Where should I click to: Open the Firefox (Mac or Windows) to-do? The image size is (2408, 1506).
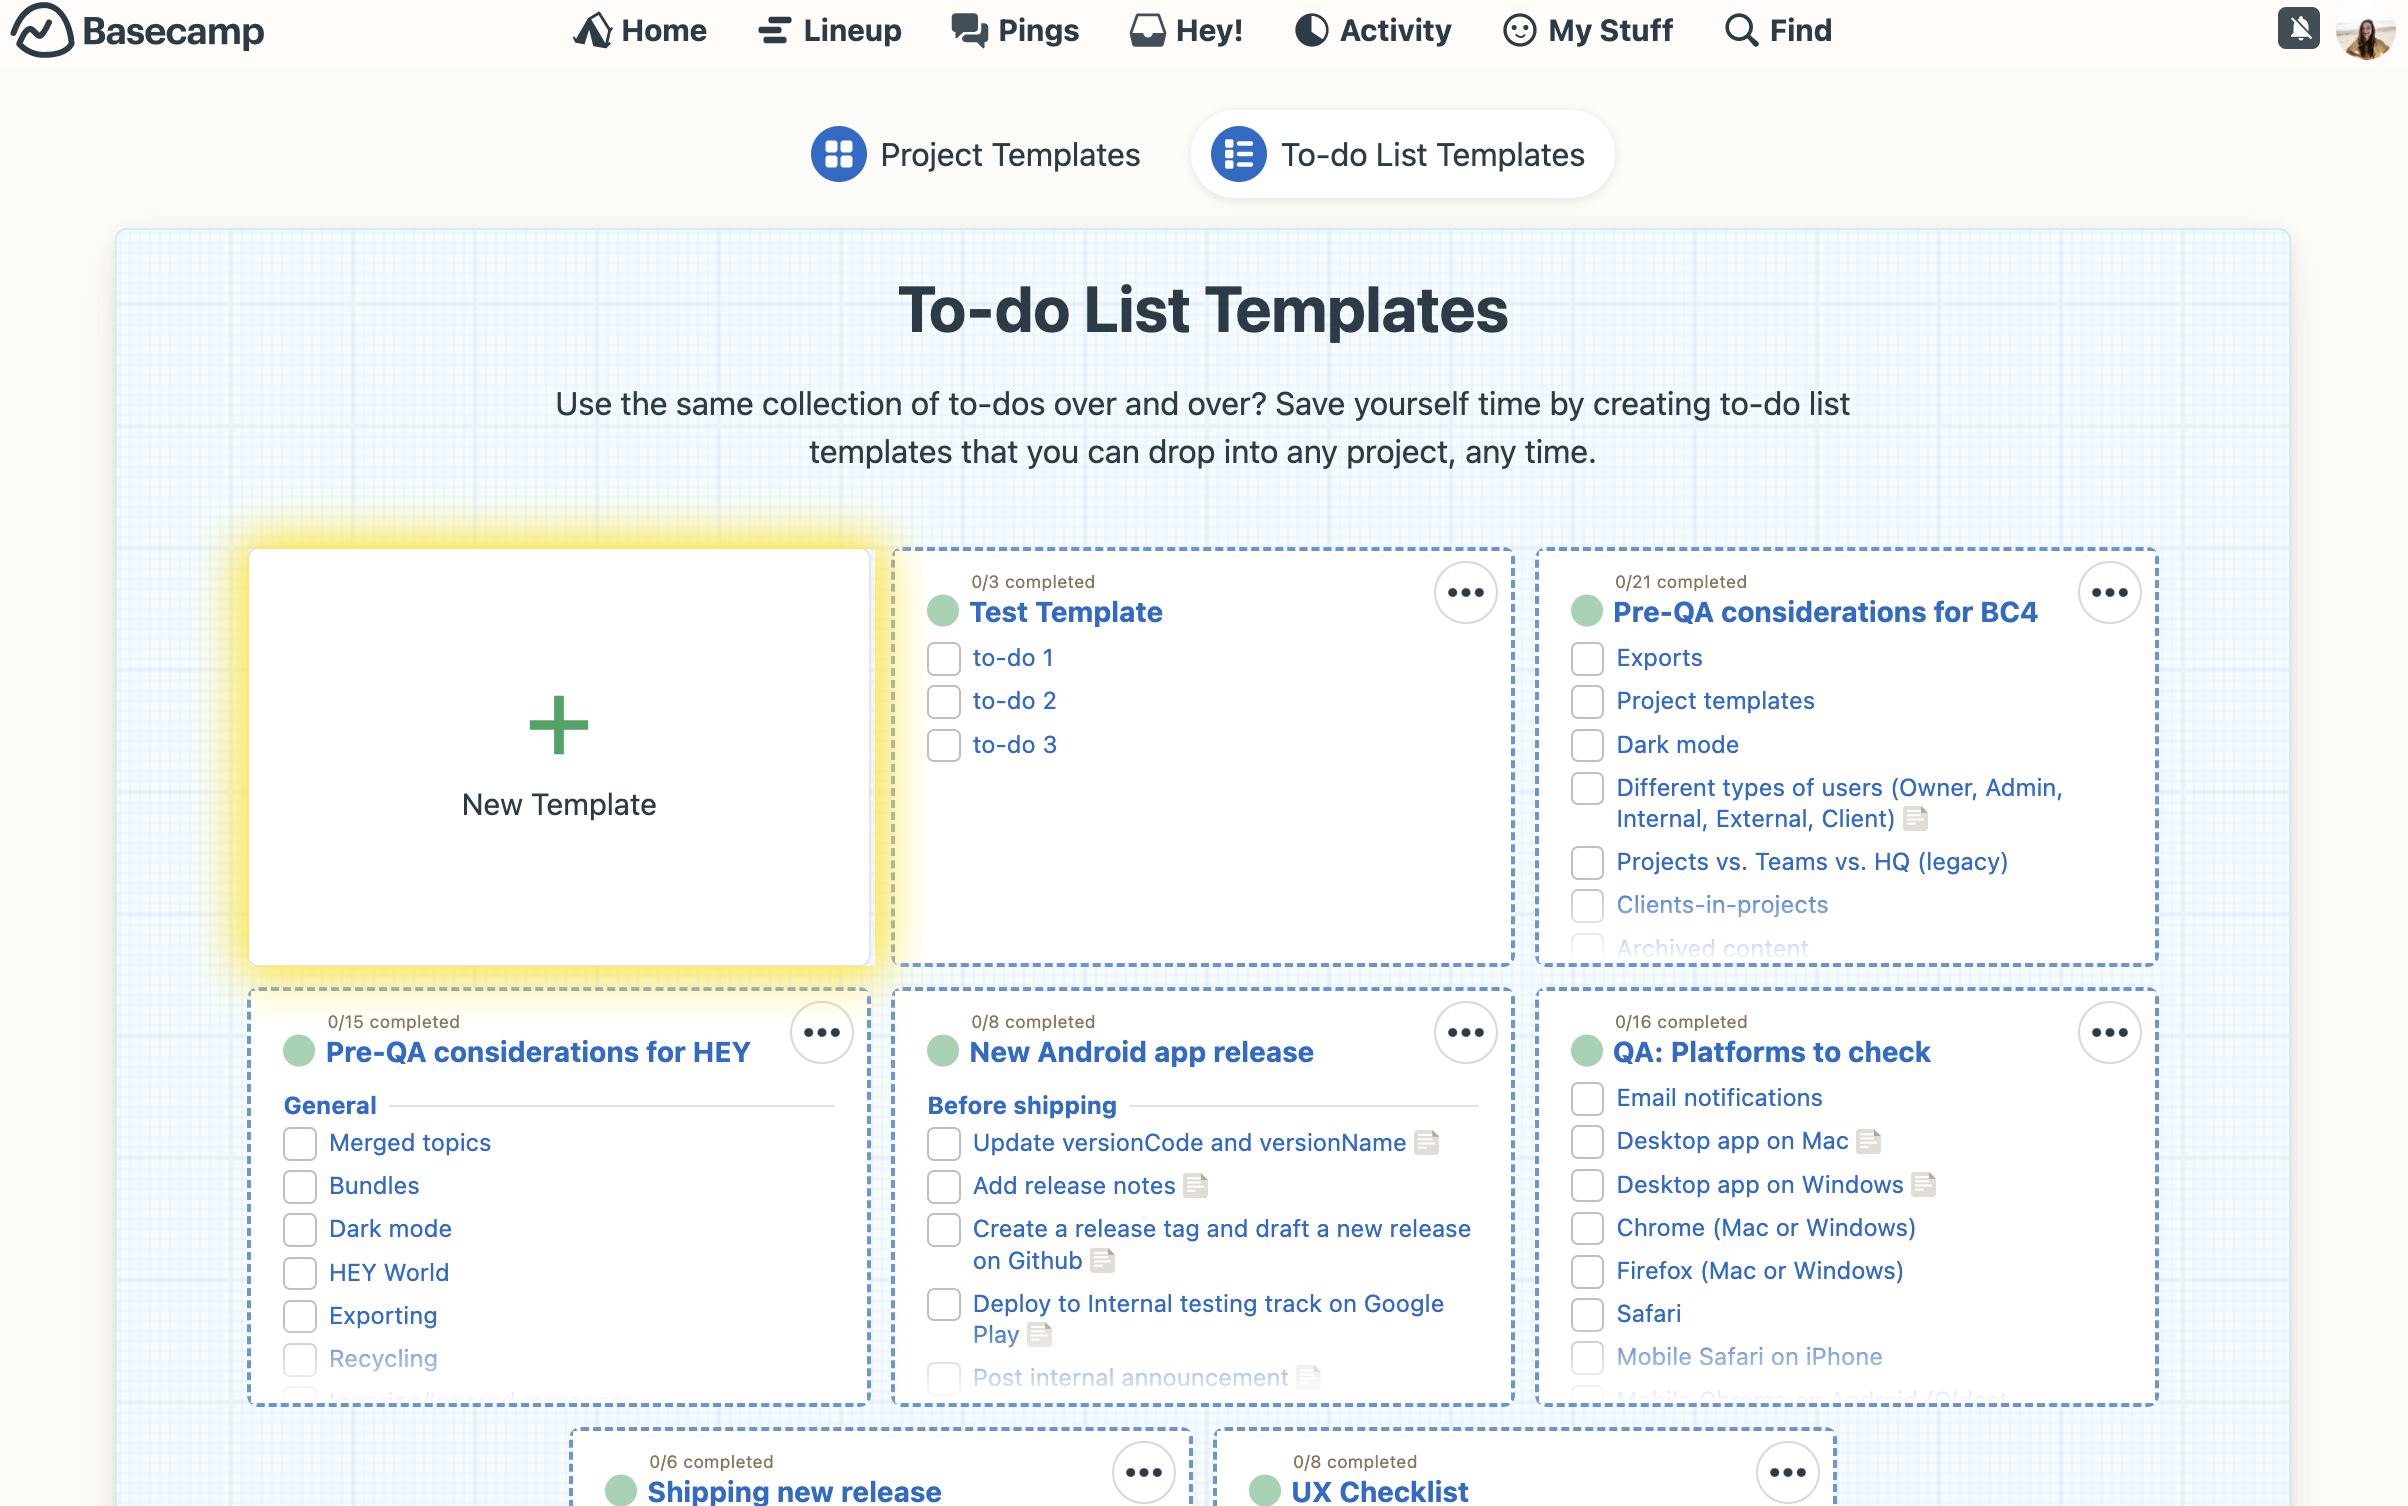click(1759, 1270)
